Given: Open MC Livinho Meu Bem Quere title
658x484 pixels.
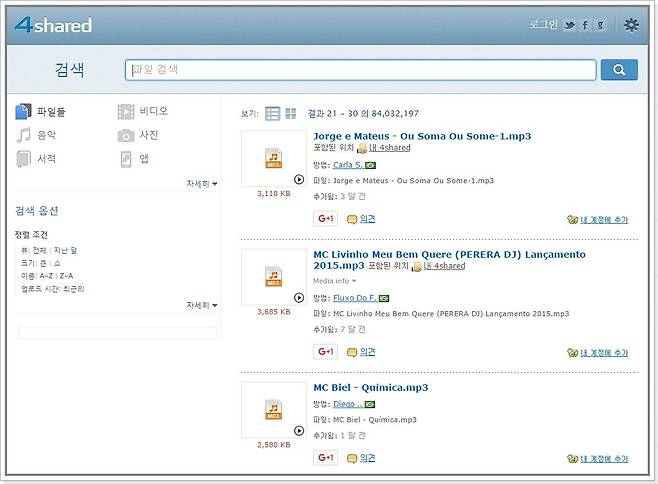Looking at the screenshot, I should click(449, 260).
